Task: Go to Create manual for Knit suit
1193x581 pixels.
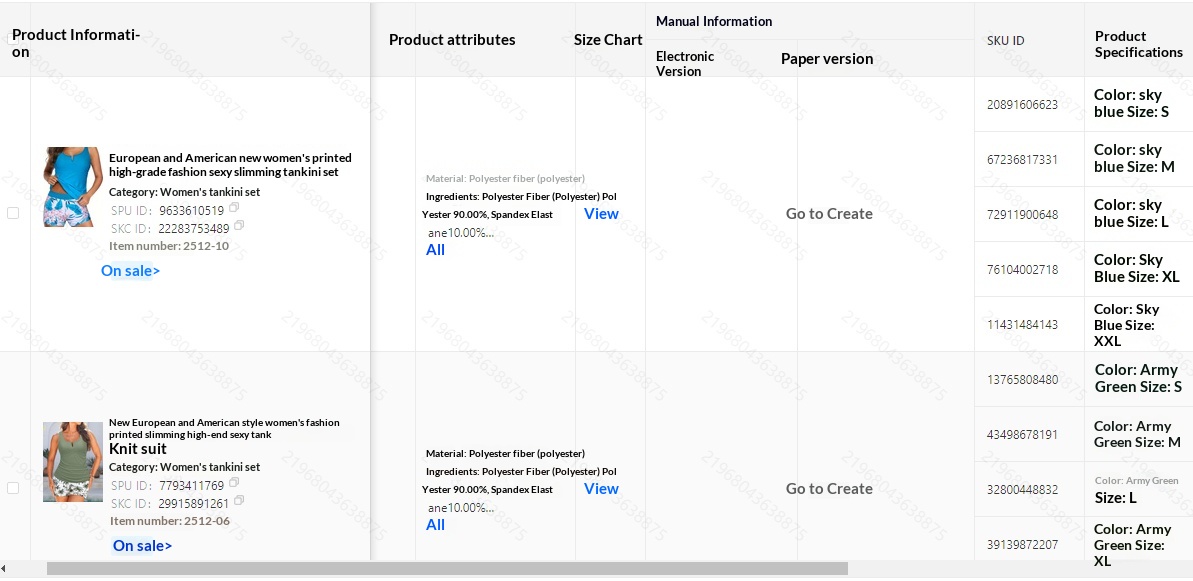Action: click(829, 489)
